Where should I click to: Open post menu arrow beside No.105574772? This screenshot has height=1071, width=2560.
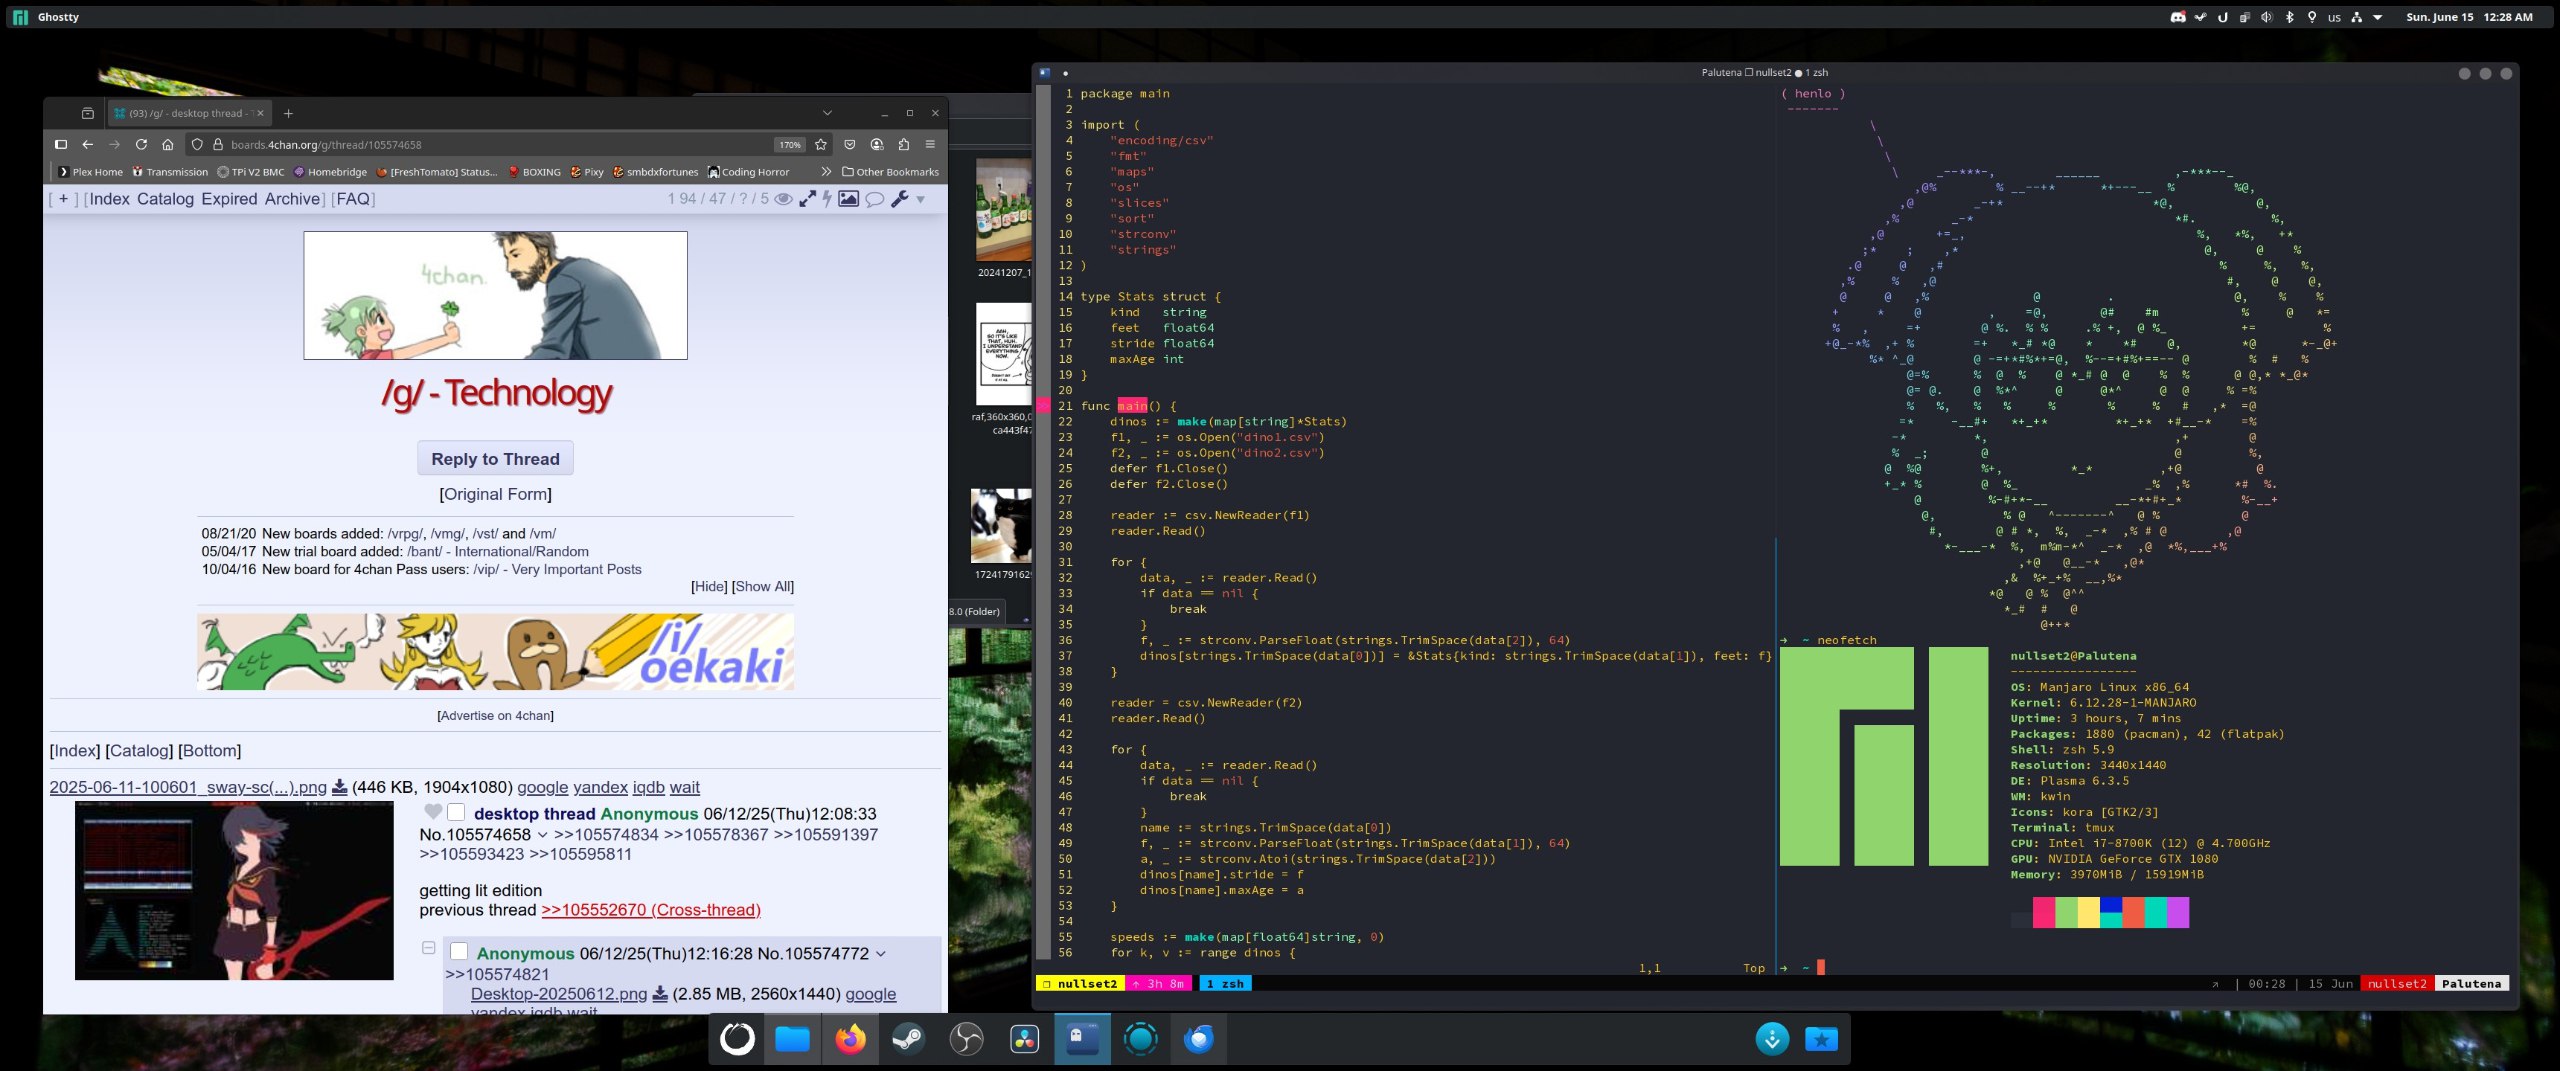coord(880,954)
